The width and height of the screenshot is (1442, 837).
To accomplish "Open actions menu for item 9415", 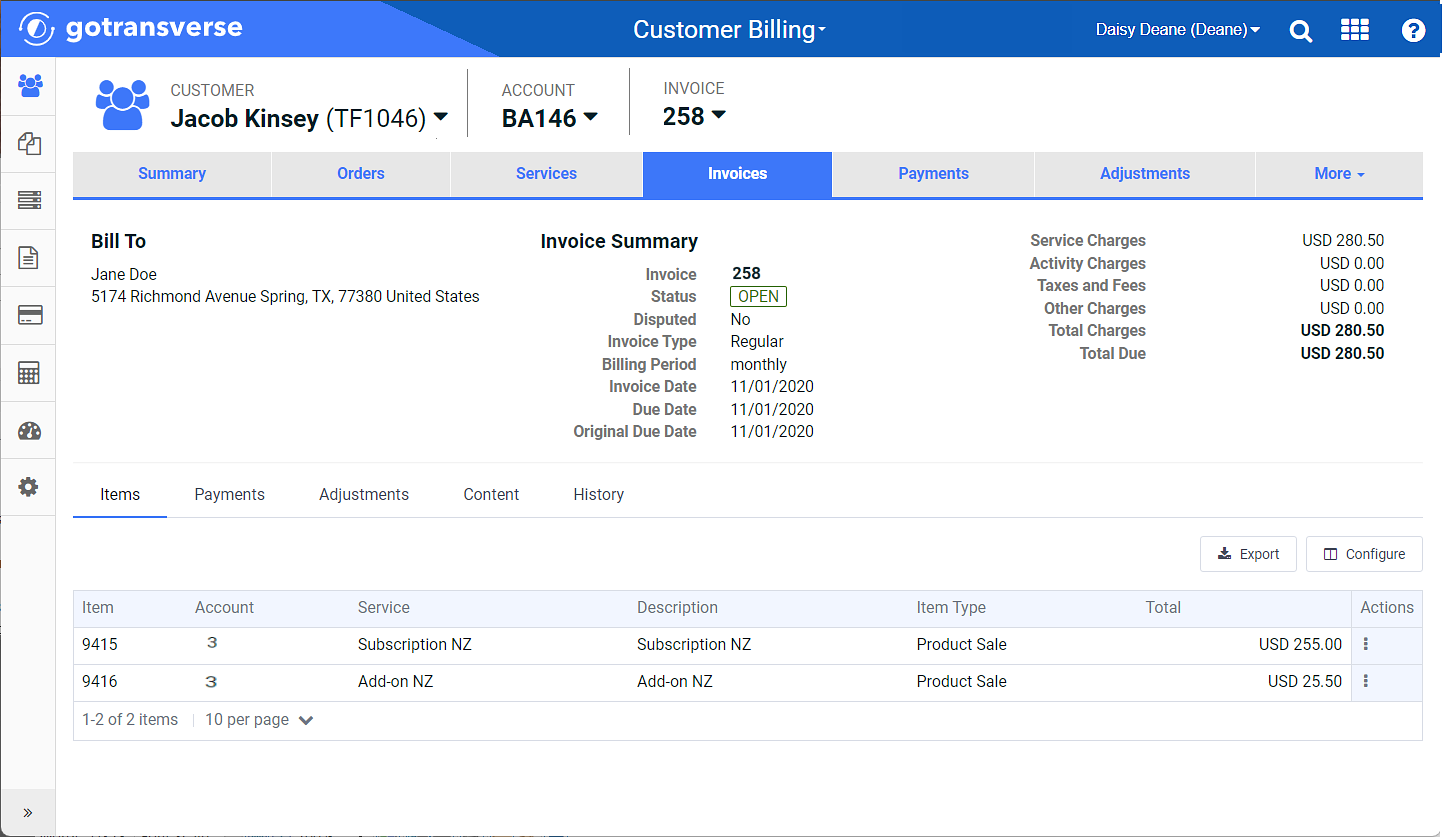I will [x=1366, y=644].
